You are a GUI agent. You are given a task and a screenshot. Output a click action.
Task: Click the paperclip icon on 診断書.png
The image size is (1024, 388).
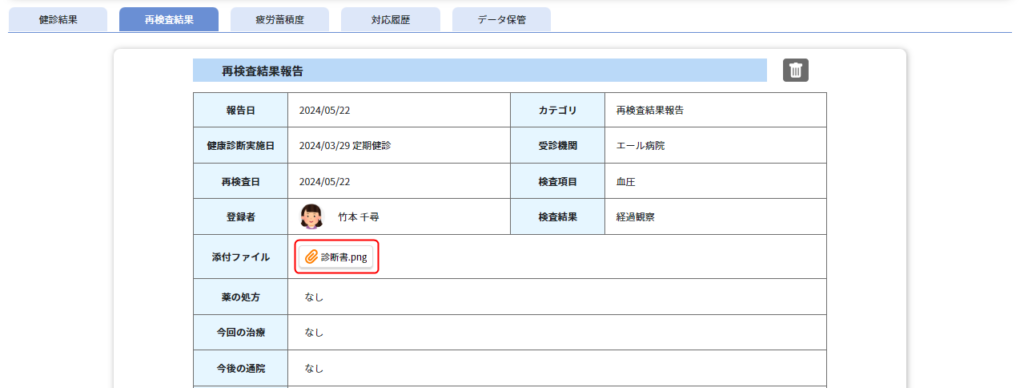[x=311, y=257]
